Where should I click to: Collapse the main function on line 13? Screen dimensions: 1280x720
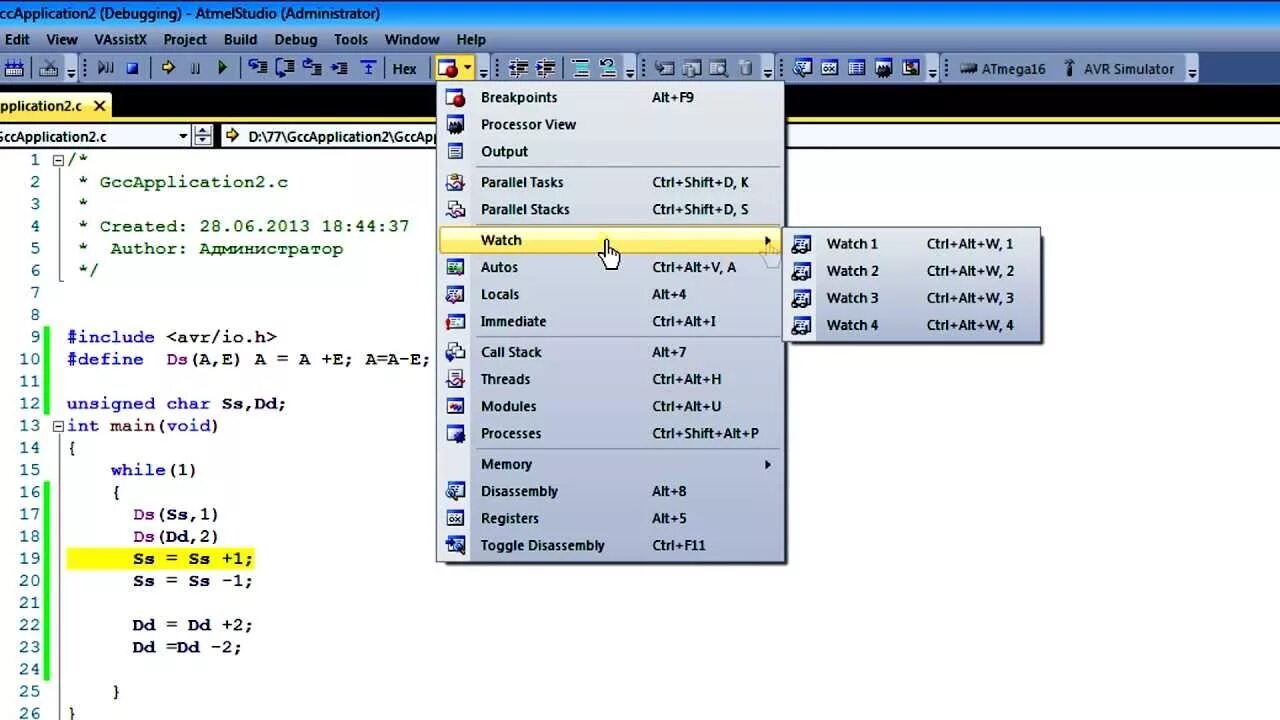click(x=58, y=426)
